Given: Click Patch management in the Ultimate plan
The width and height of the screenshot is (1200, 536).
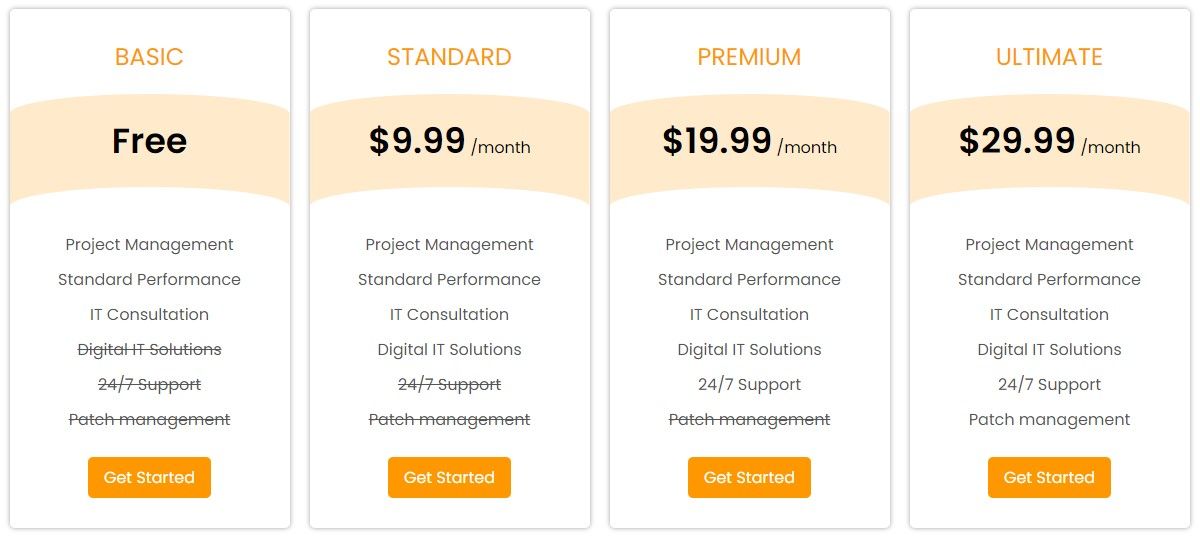Looking at the screenshot, I should point(1049,419).
